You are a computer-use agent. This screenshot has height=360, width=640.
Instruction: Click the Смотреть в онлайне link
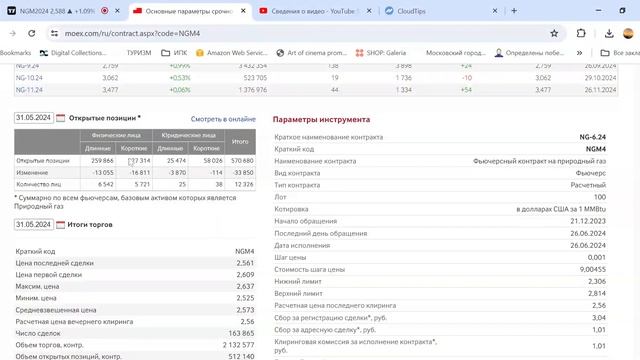(223, 119)
